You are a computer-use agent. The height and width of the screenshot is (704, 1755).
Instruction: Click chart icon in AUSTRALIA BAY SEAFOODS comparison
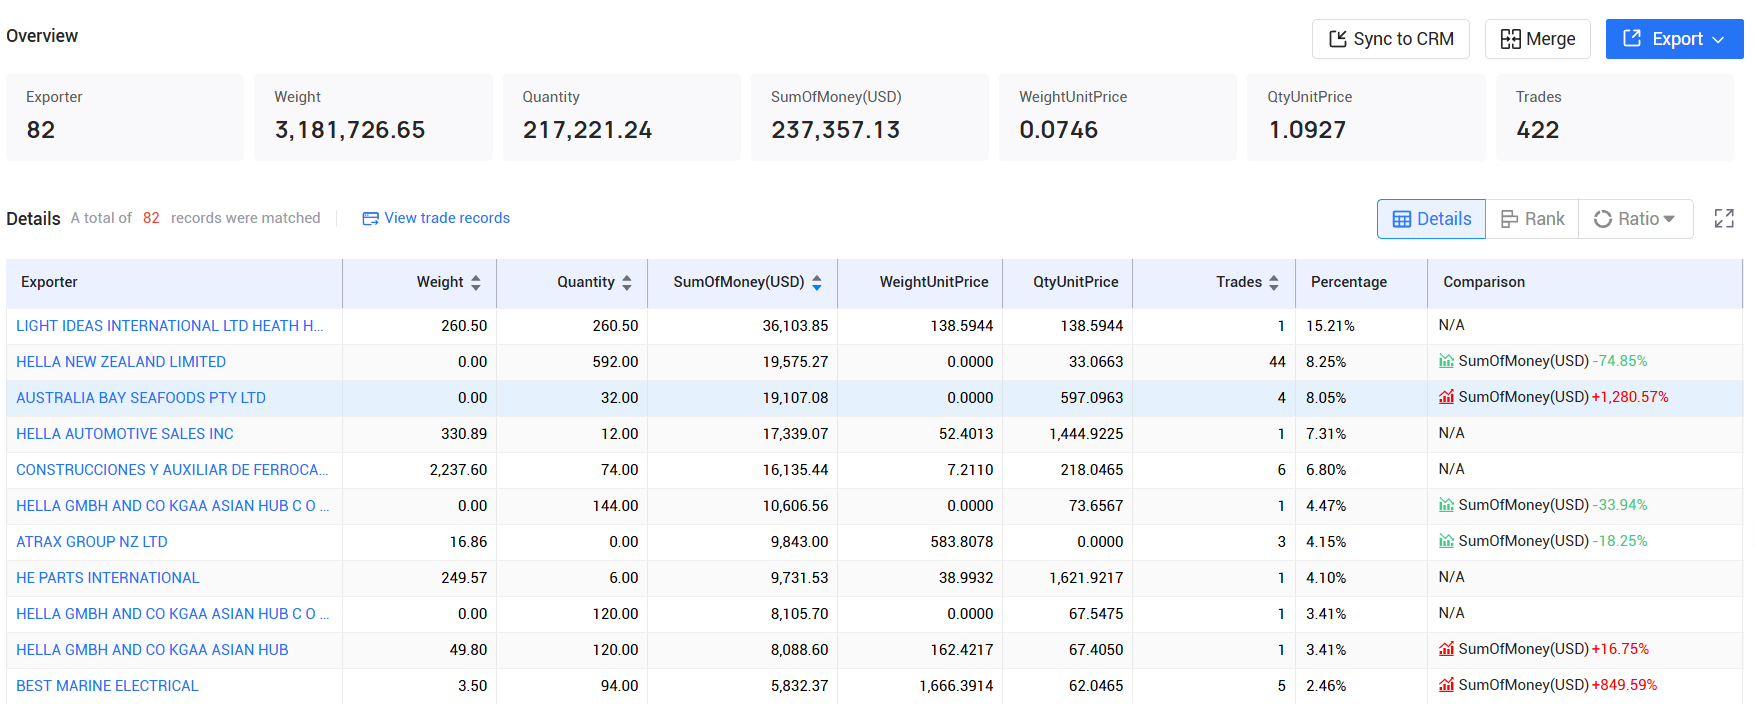pyautogui.click(x=1446, y=397)
